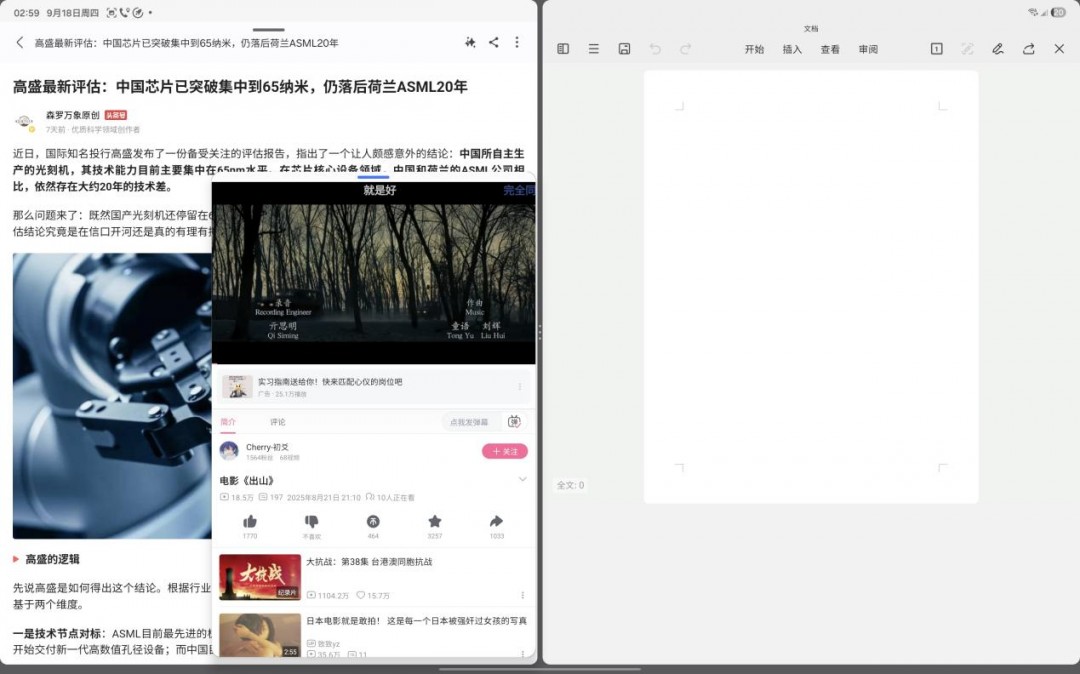Follow Cherry-初爻 with 关注 button
The height and width of the screenshot is (674, 1080).
pos(505,452)
